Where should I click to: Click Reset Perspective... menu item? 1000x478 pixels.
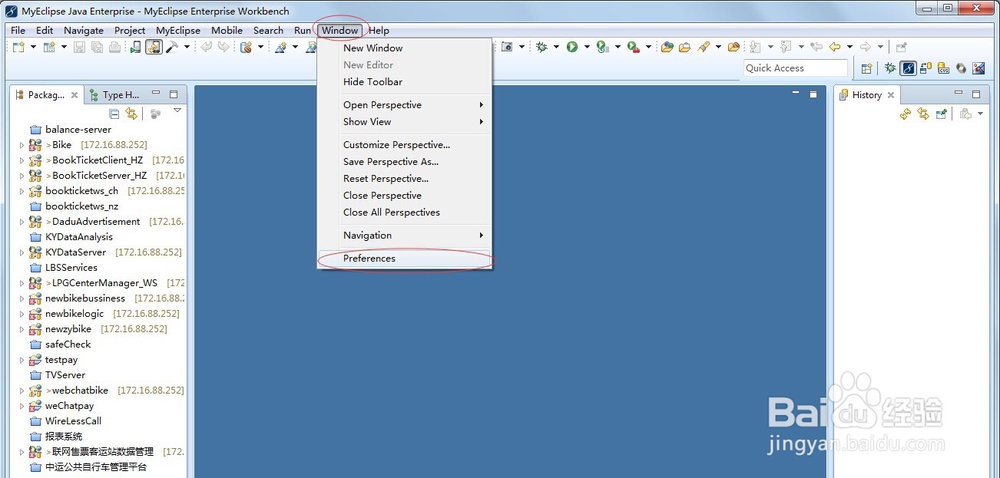point(404,178)
